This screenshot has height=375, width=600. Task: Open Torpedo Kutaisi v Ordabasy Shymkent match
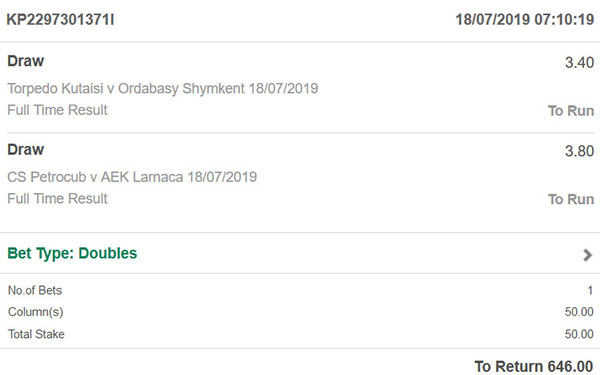coord(163,88)
